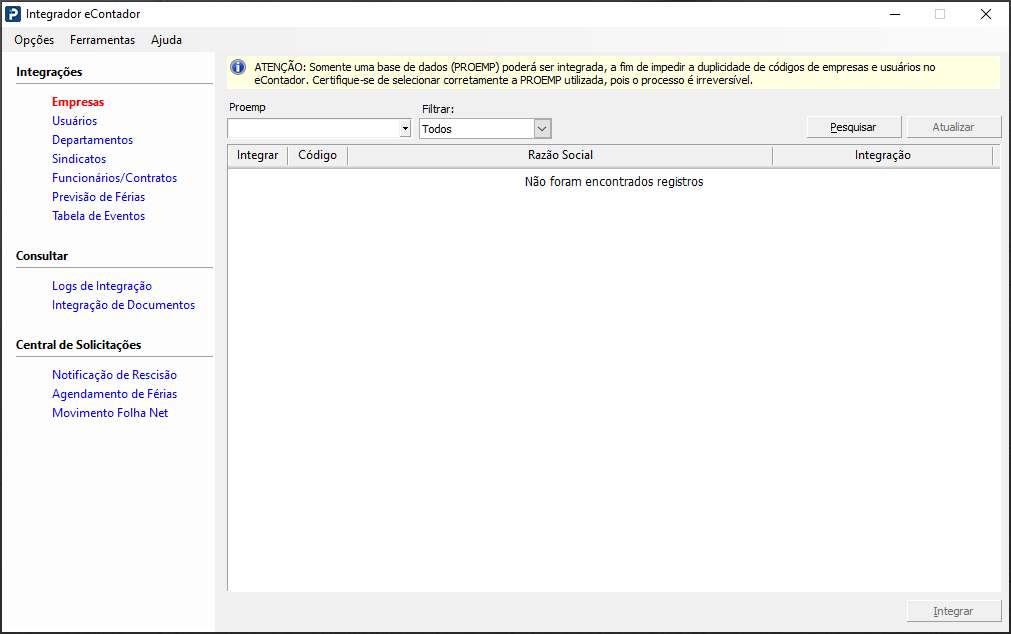Viewport: 1011px width, 634px height.
Task: Click the Integrador eContador app icon in title bar
Action: [13, 14]
